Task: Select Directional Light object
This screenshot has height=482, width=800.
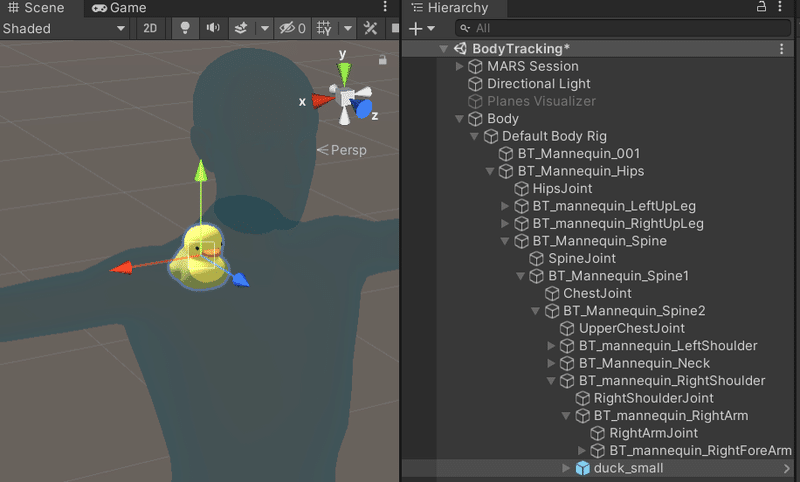Action: pos(539,84)
